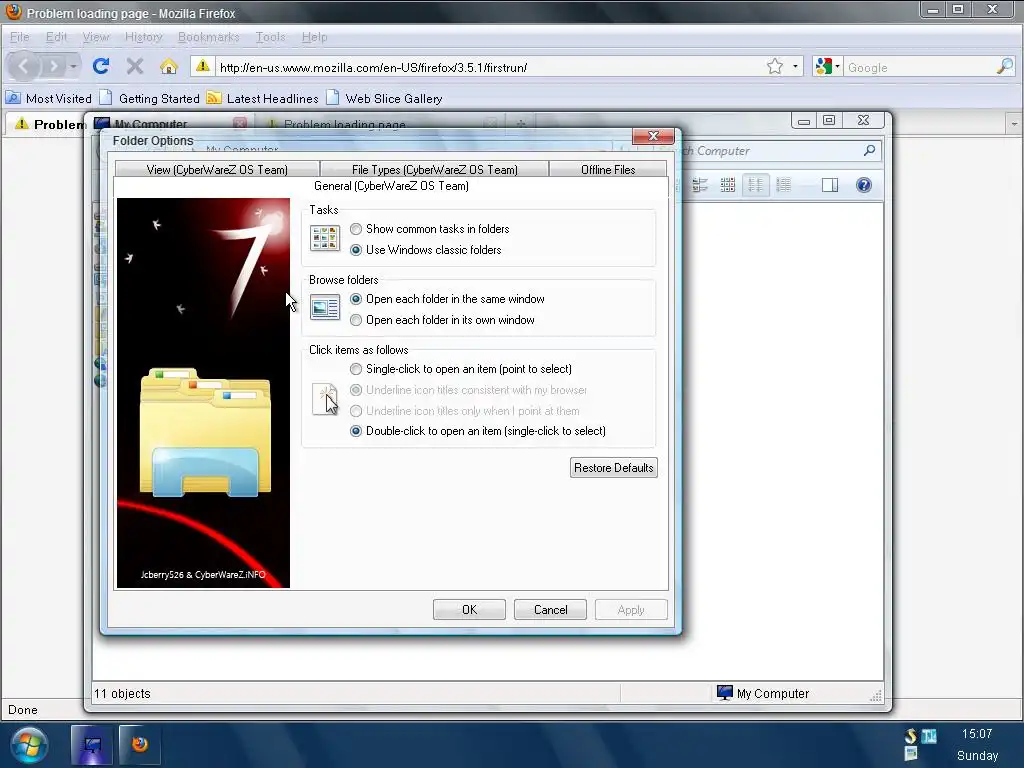The width and height of the screenshot is (1024, 768).
Task: Go forward with Firefox forward arrow
Action: pyautogui.click(x=54, y=66)
